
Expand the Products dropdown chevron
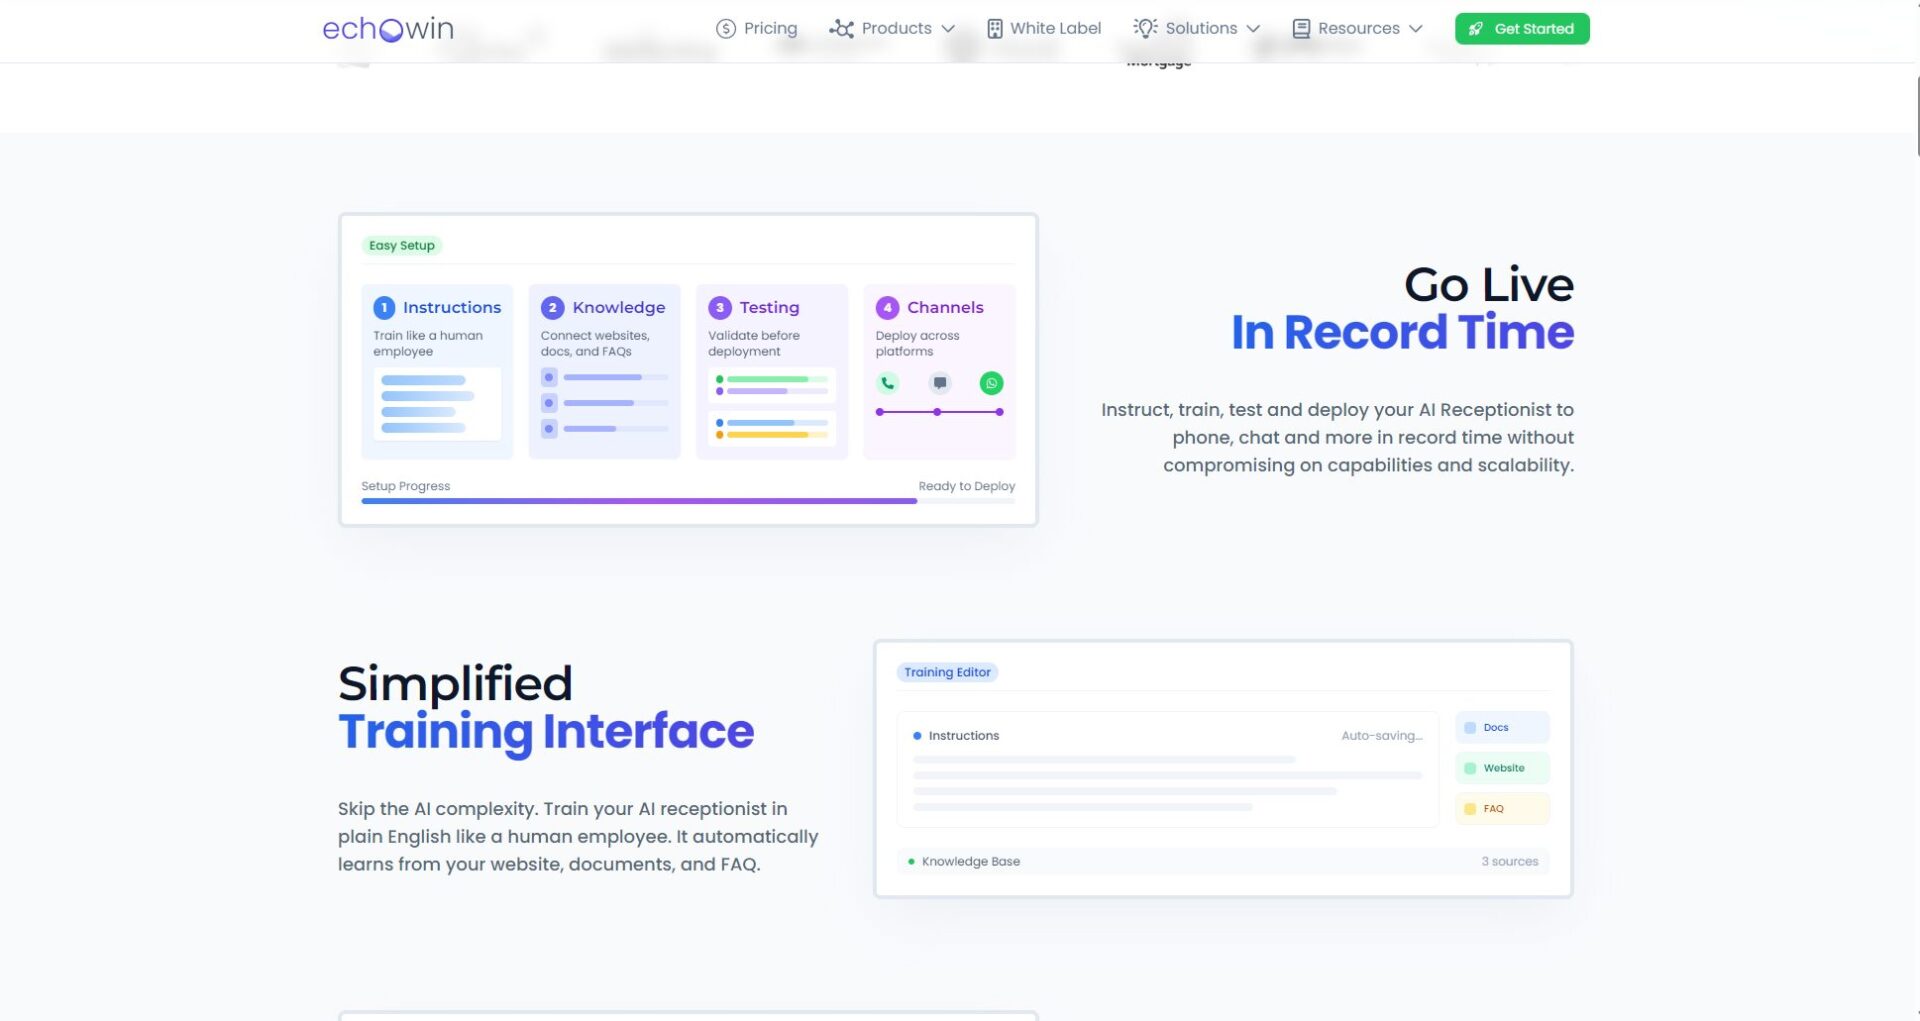[x=948, y=29]
